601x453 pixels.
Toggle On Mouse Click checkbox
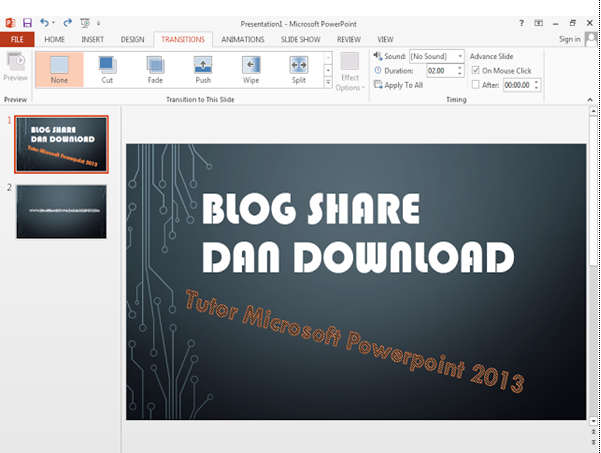click(x=476, y=71)
